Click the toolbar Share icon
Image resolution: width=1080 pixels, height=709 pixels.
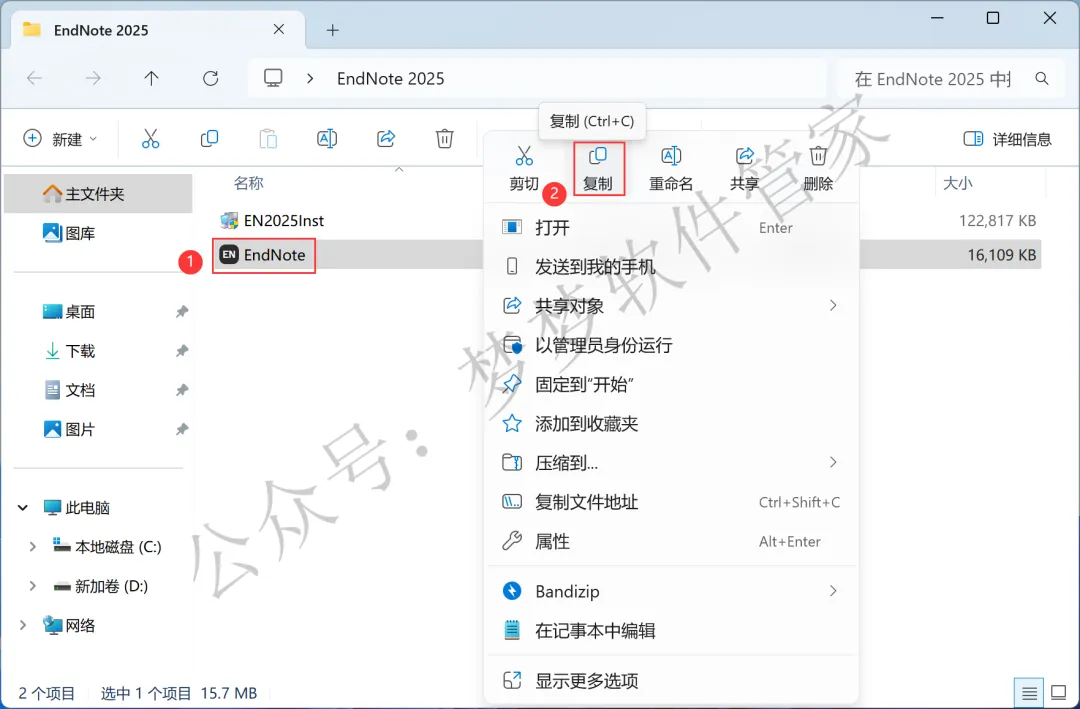[386, 138]
